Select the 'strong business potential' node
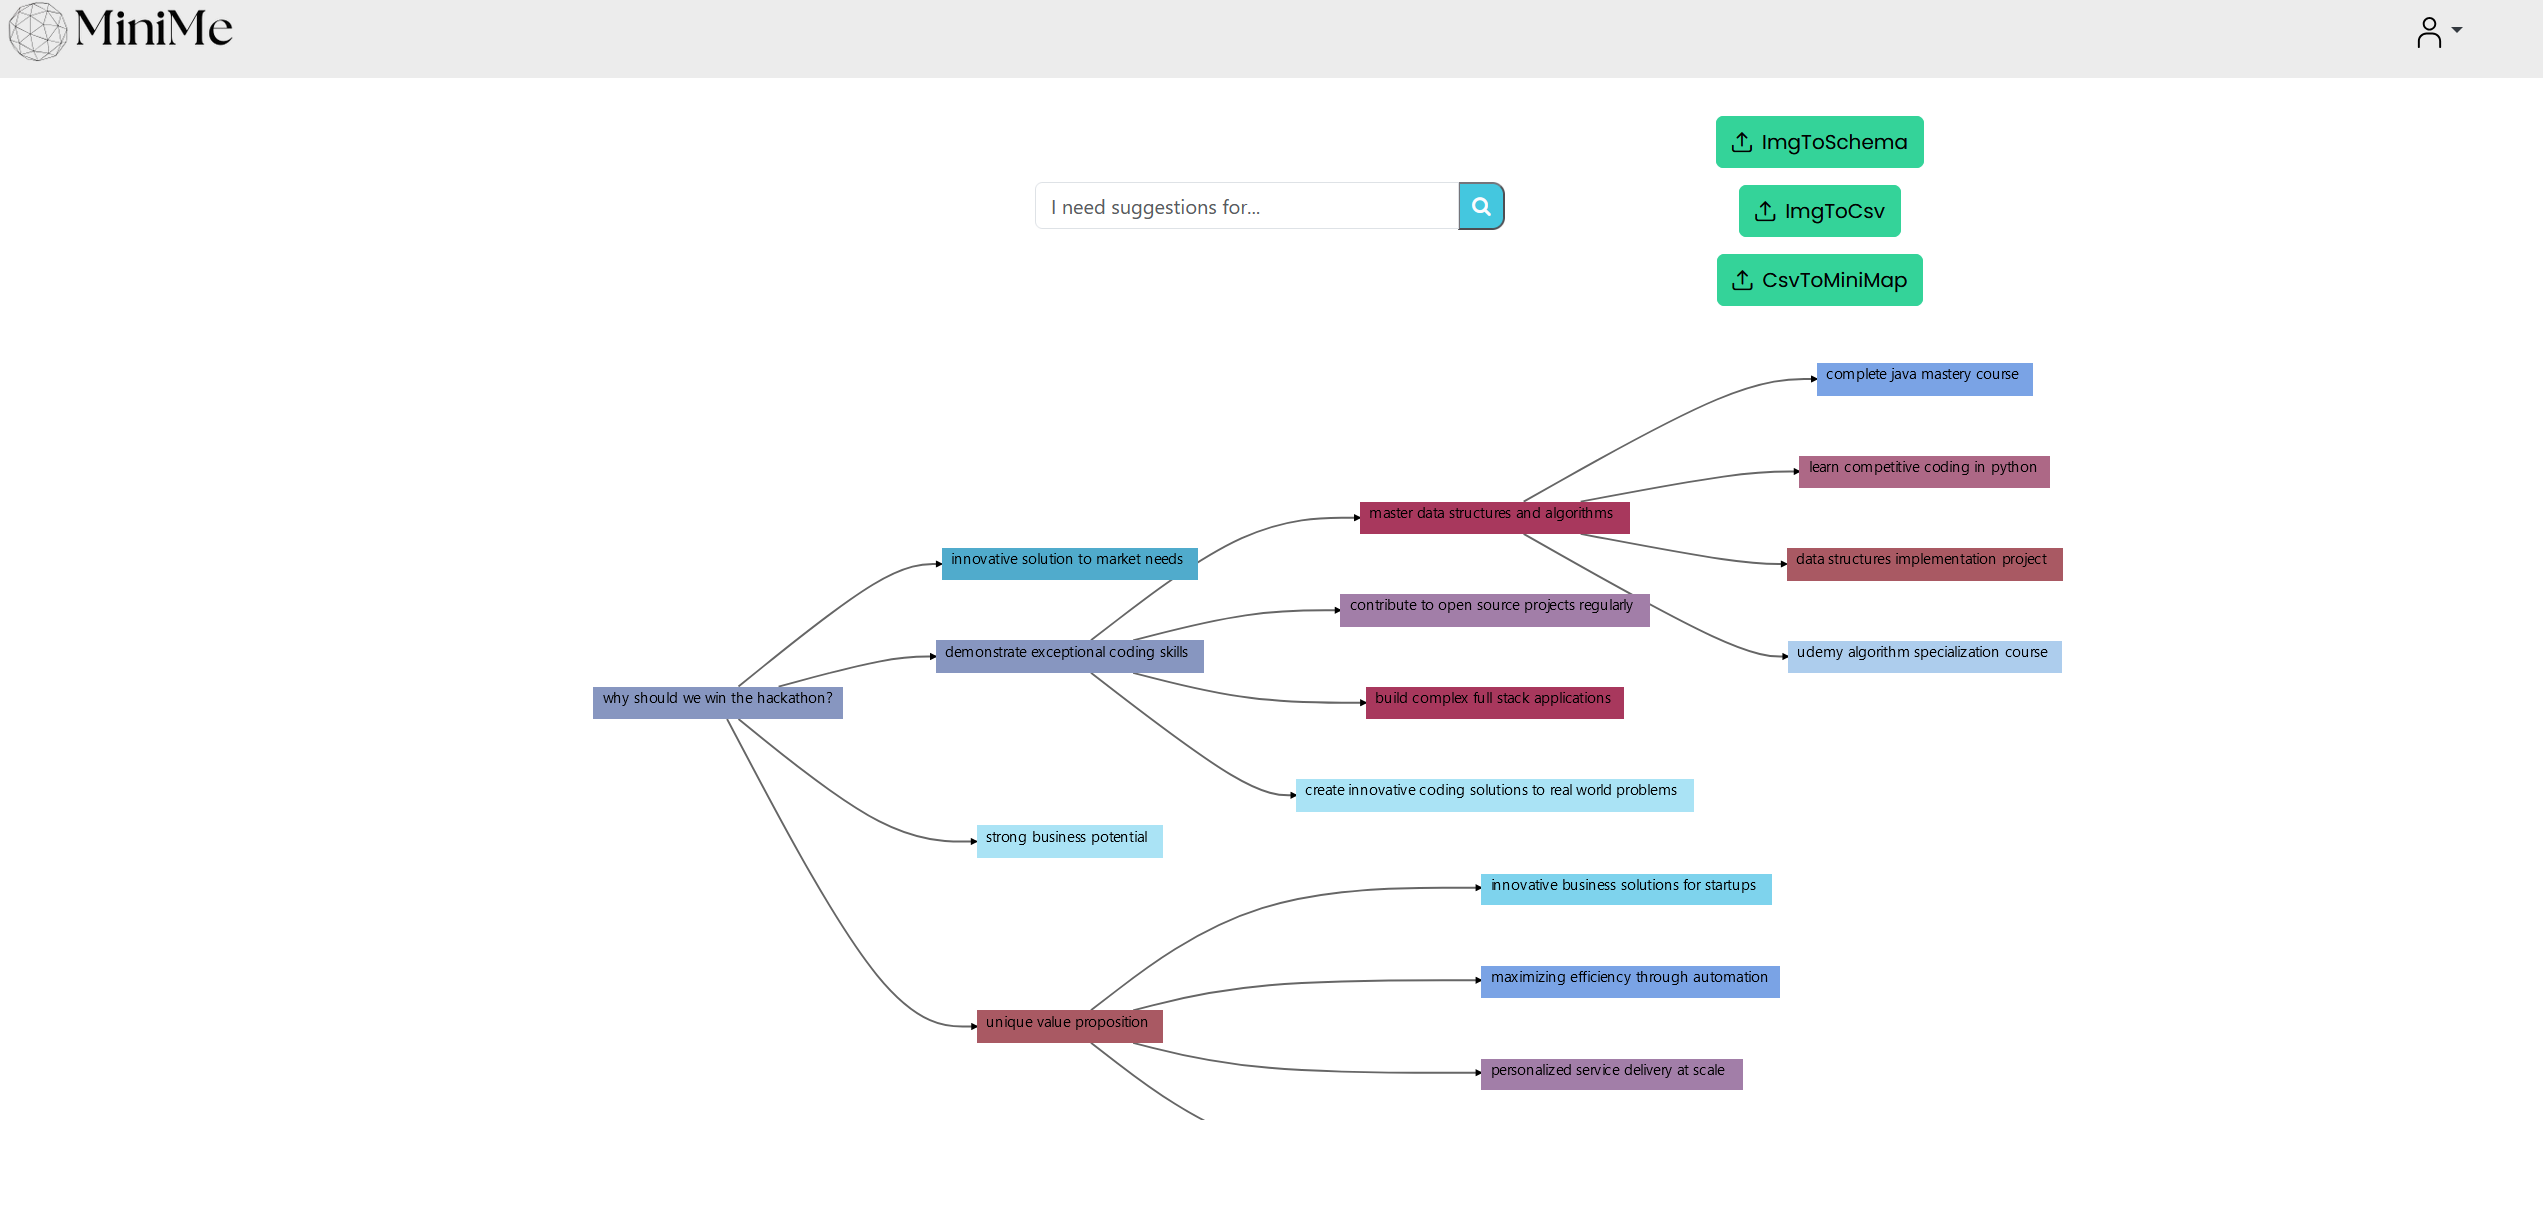This screenshot has height=1217, width=2543. click(1068, 841)
